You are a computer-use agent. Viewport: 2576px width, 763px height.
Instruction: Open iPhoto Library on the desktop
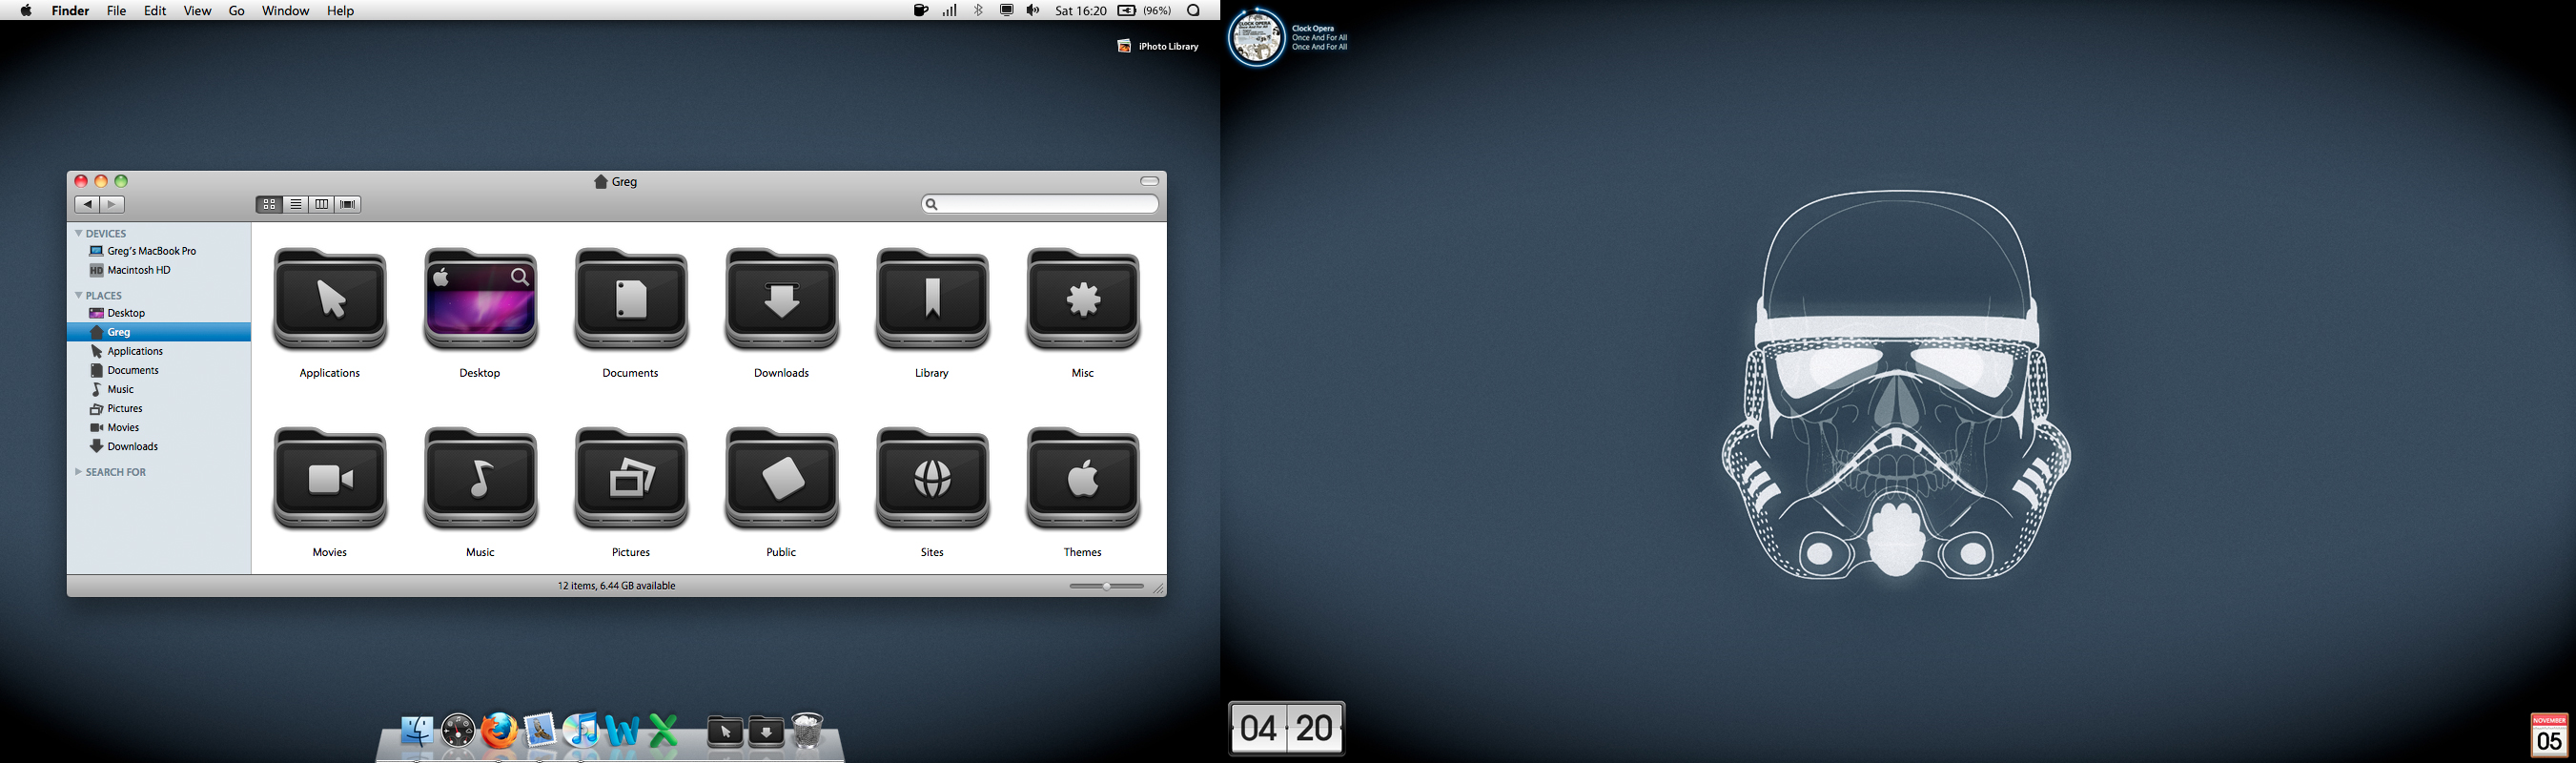(1158, 46)
